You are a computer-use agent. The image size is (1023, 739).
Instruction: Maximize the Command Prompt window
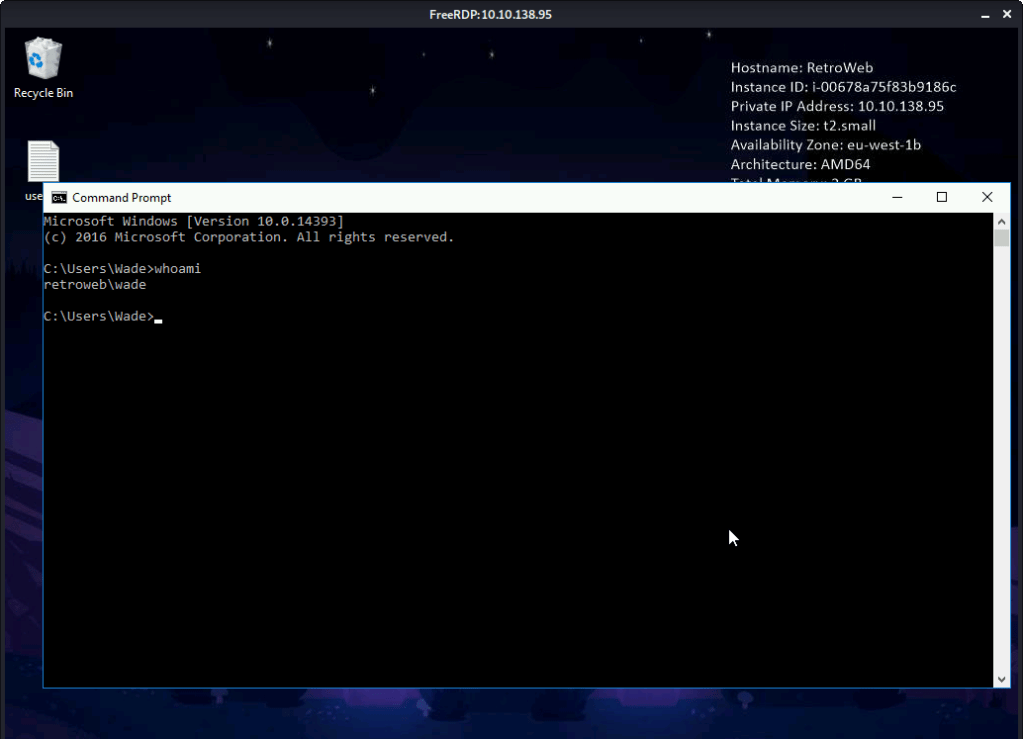pyautogui.click(x=941, y=198)
